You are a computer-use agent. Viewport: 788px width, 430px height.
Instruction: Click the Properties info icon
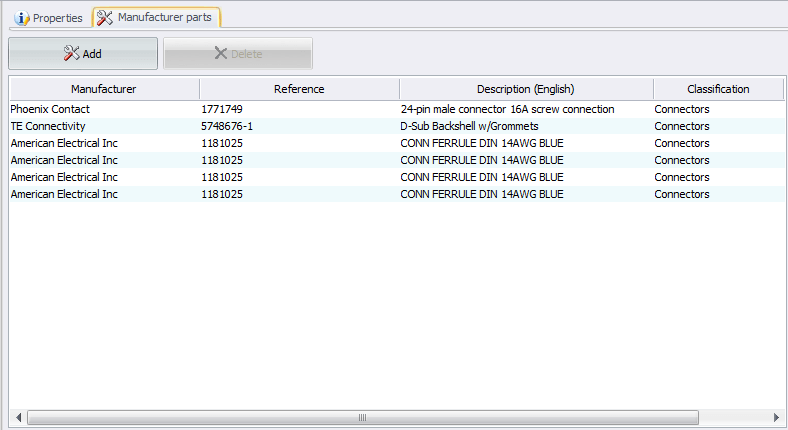click(21, 18)
